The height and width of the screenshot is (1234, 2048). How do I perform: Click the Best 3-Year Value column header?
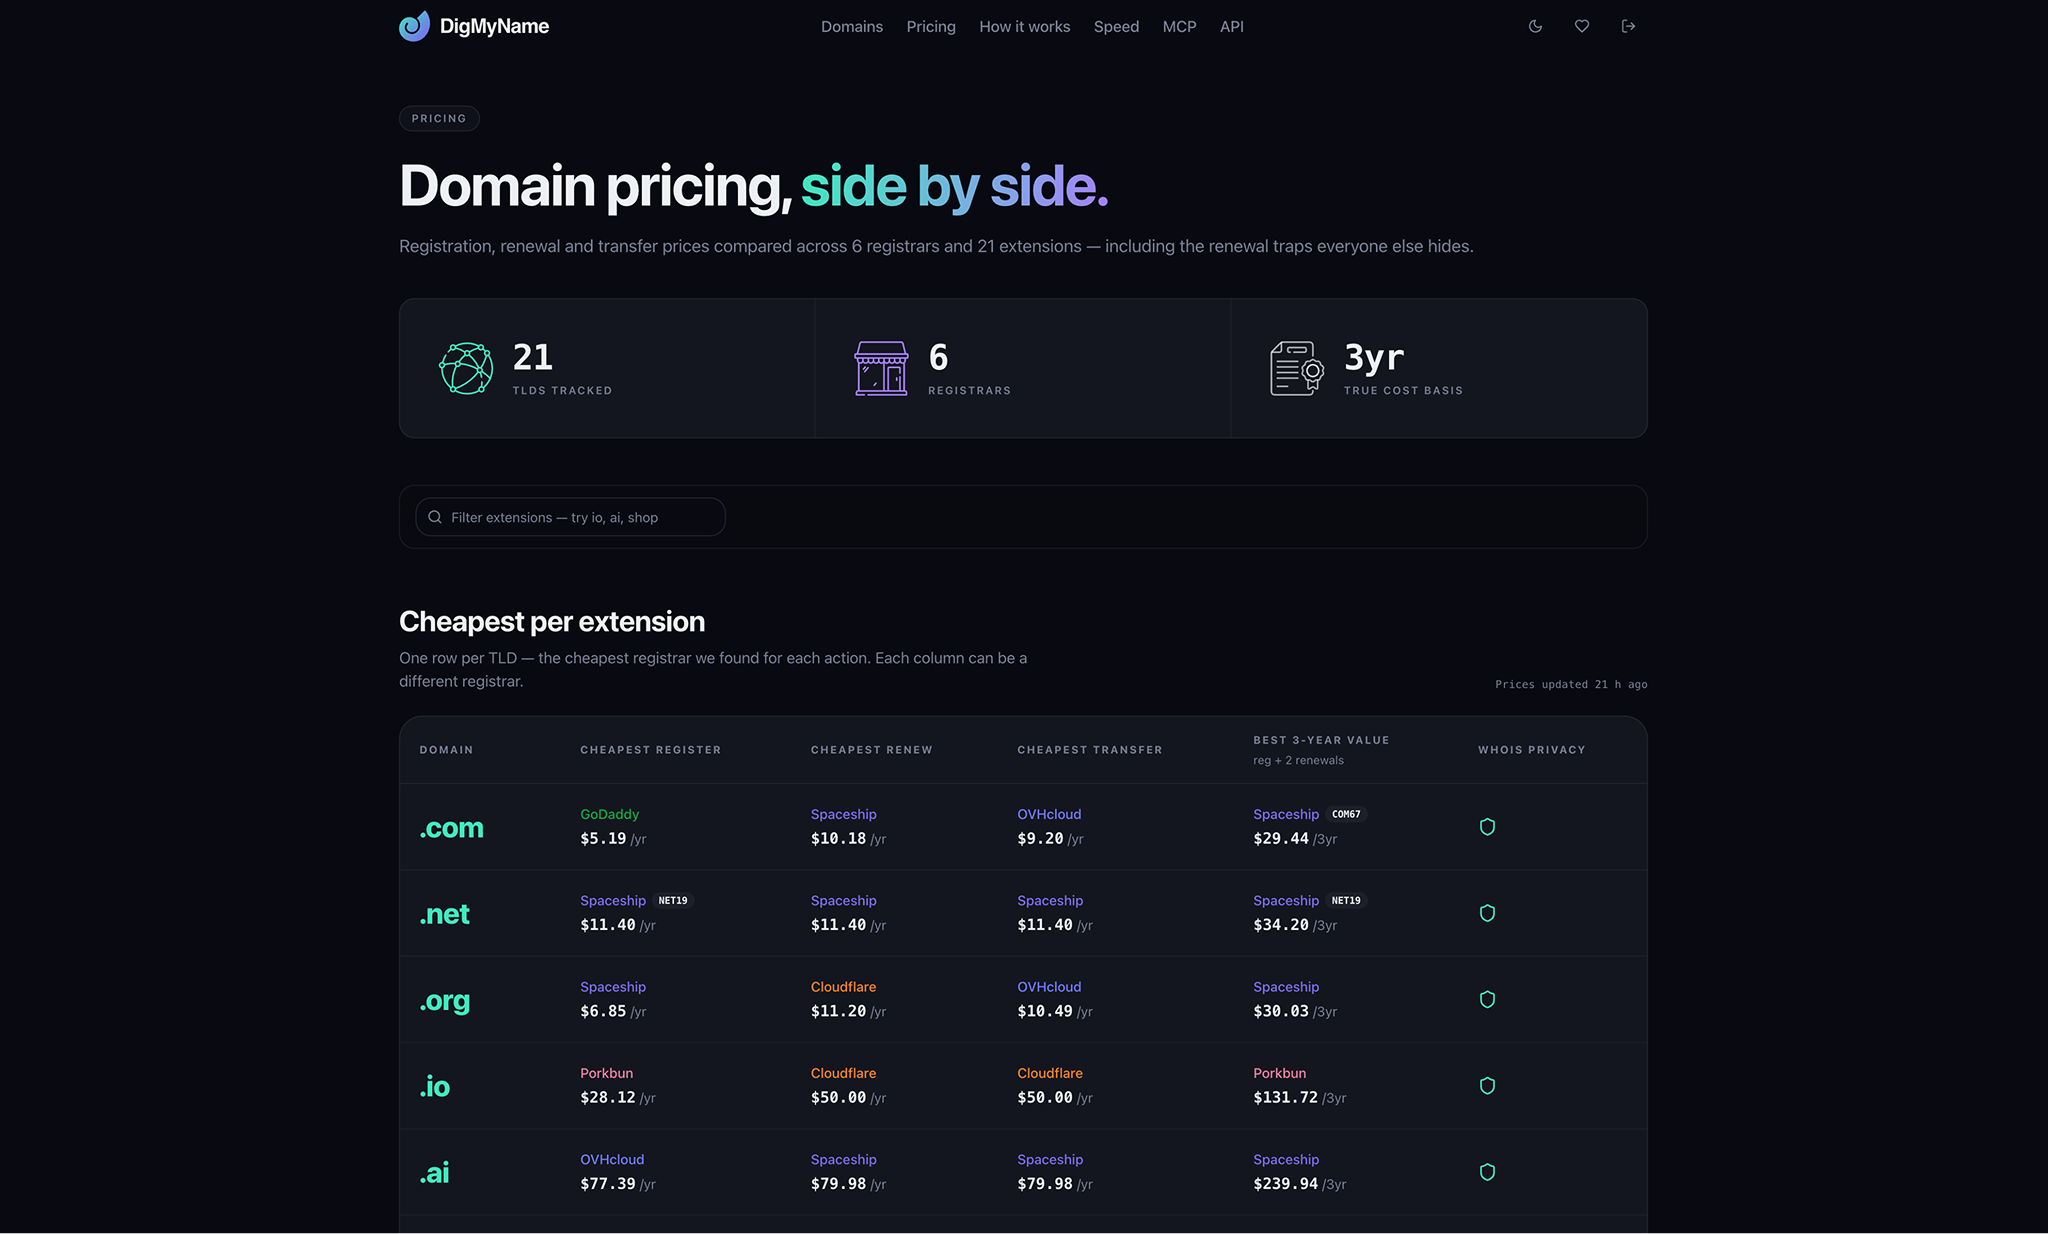click(x=1321, y=740)
